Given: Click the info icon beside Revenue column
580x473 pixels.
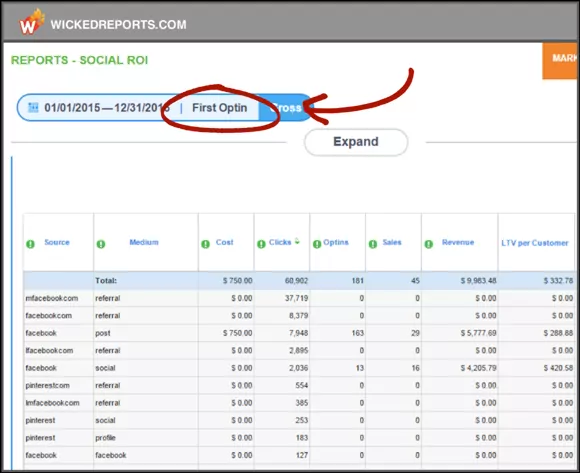Looking at the screenshot, I should (428, 244).
